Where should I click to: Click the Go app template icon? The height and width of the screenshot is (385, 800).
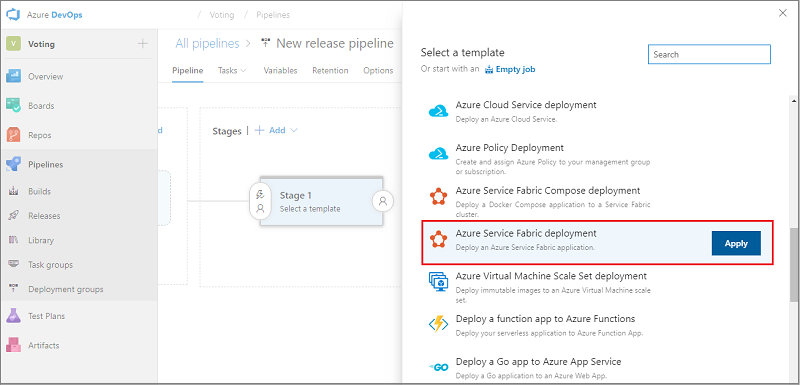click(x=438, y=367)
